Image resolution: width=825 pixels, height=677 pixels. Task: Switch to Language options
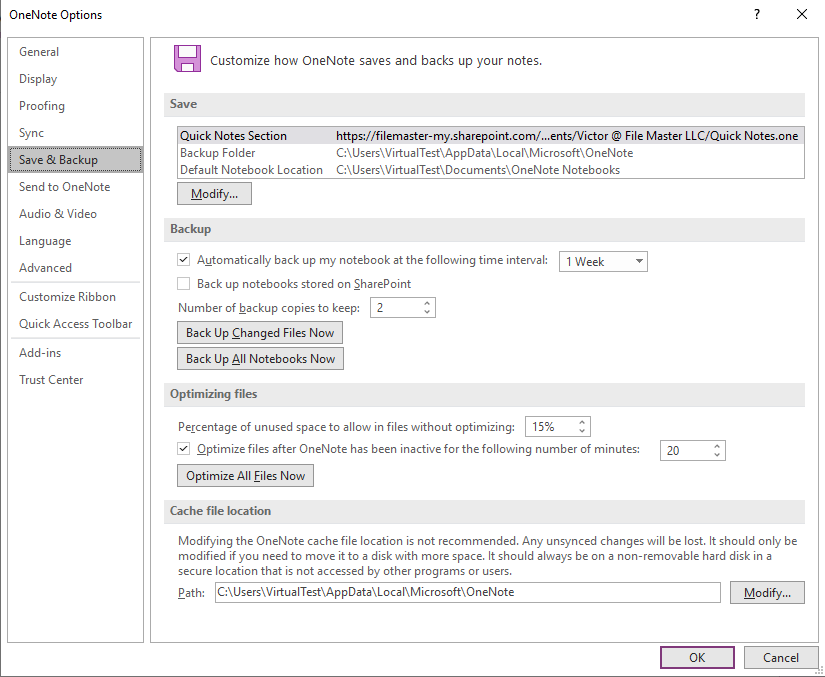(75, 241)
